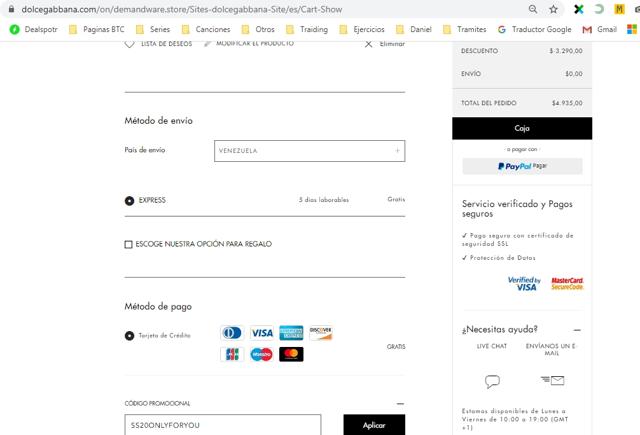Open the Series bookmark folder
640x435 pixels.
click(x=153, y=29)
